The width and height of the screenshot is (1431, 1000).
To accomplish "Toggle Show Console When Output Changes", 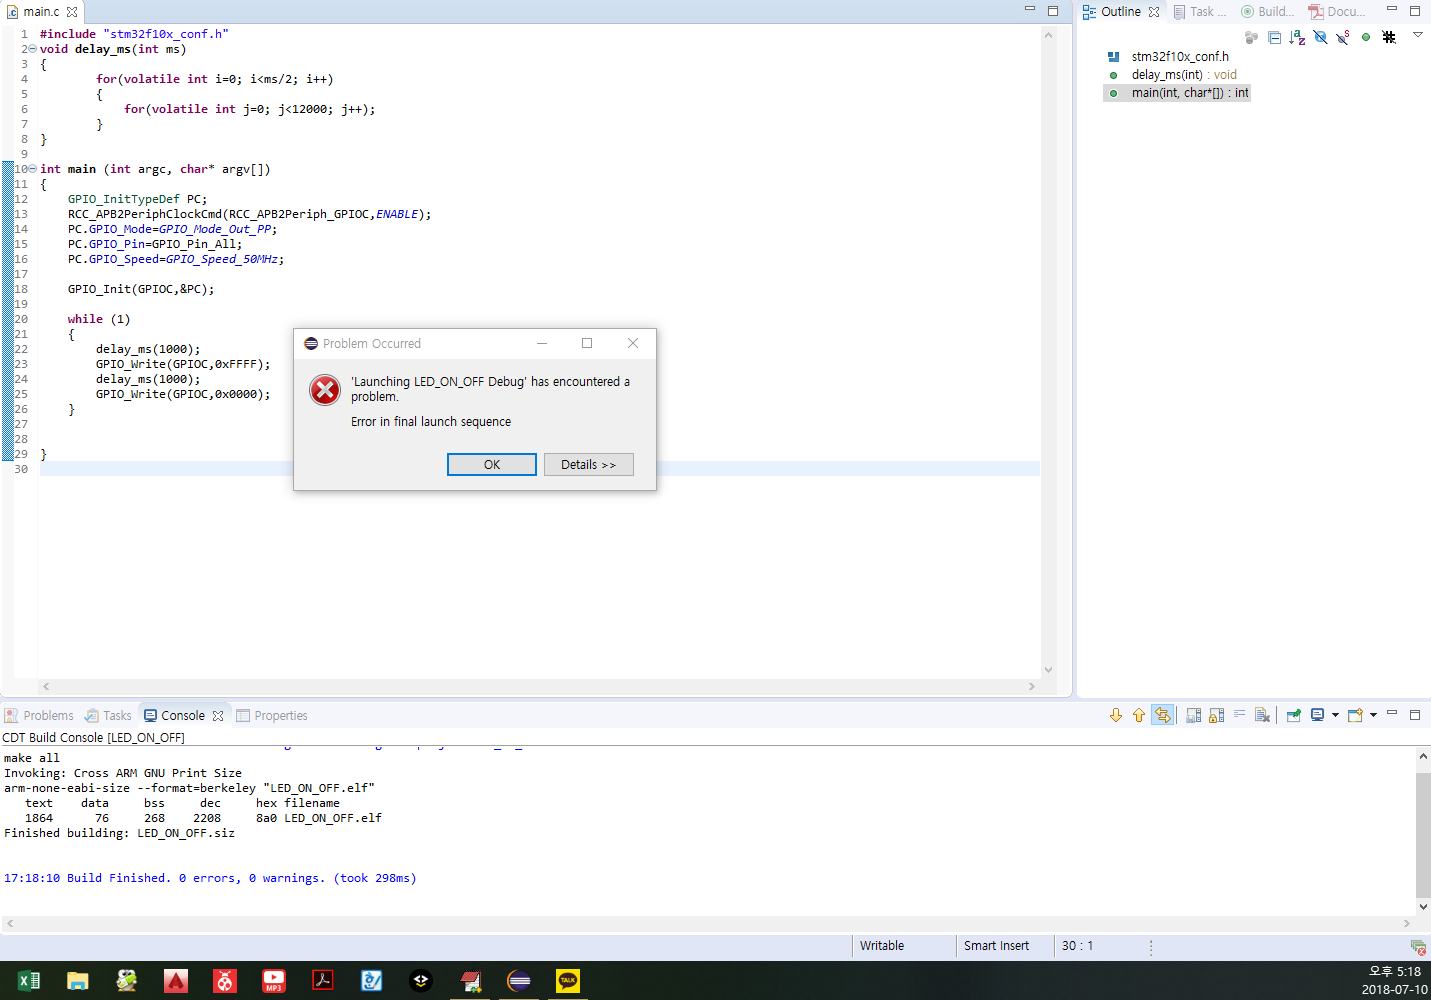I will [x=1162, y=715].
